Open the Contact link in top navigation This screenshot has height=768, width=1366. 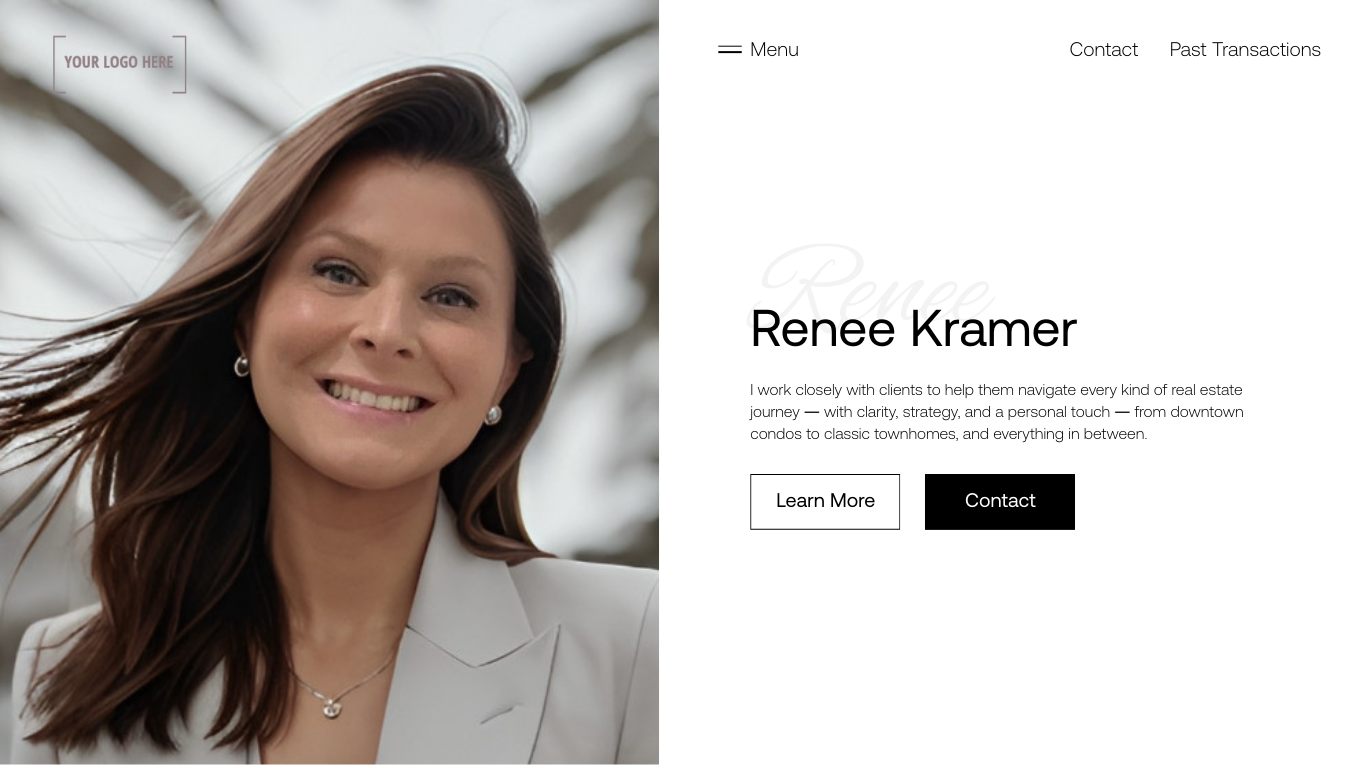(x=1103, y=49)
